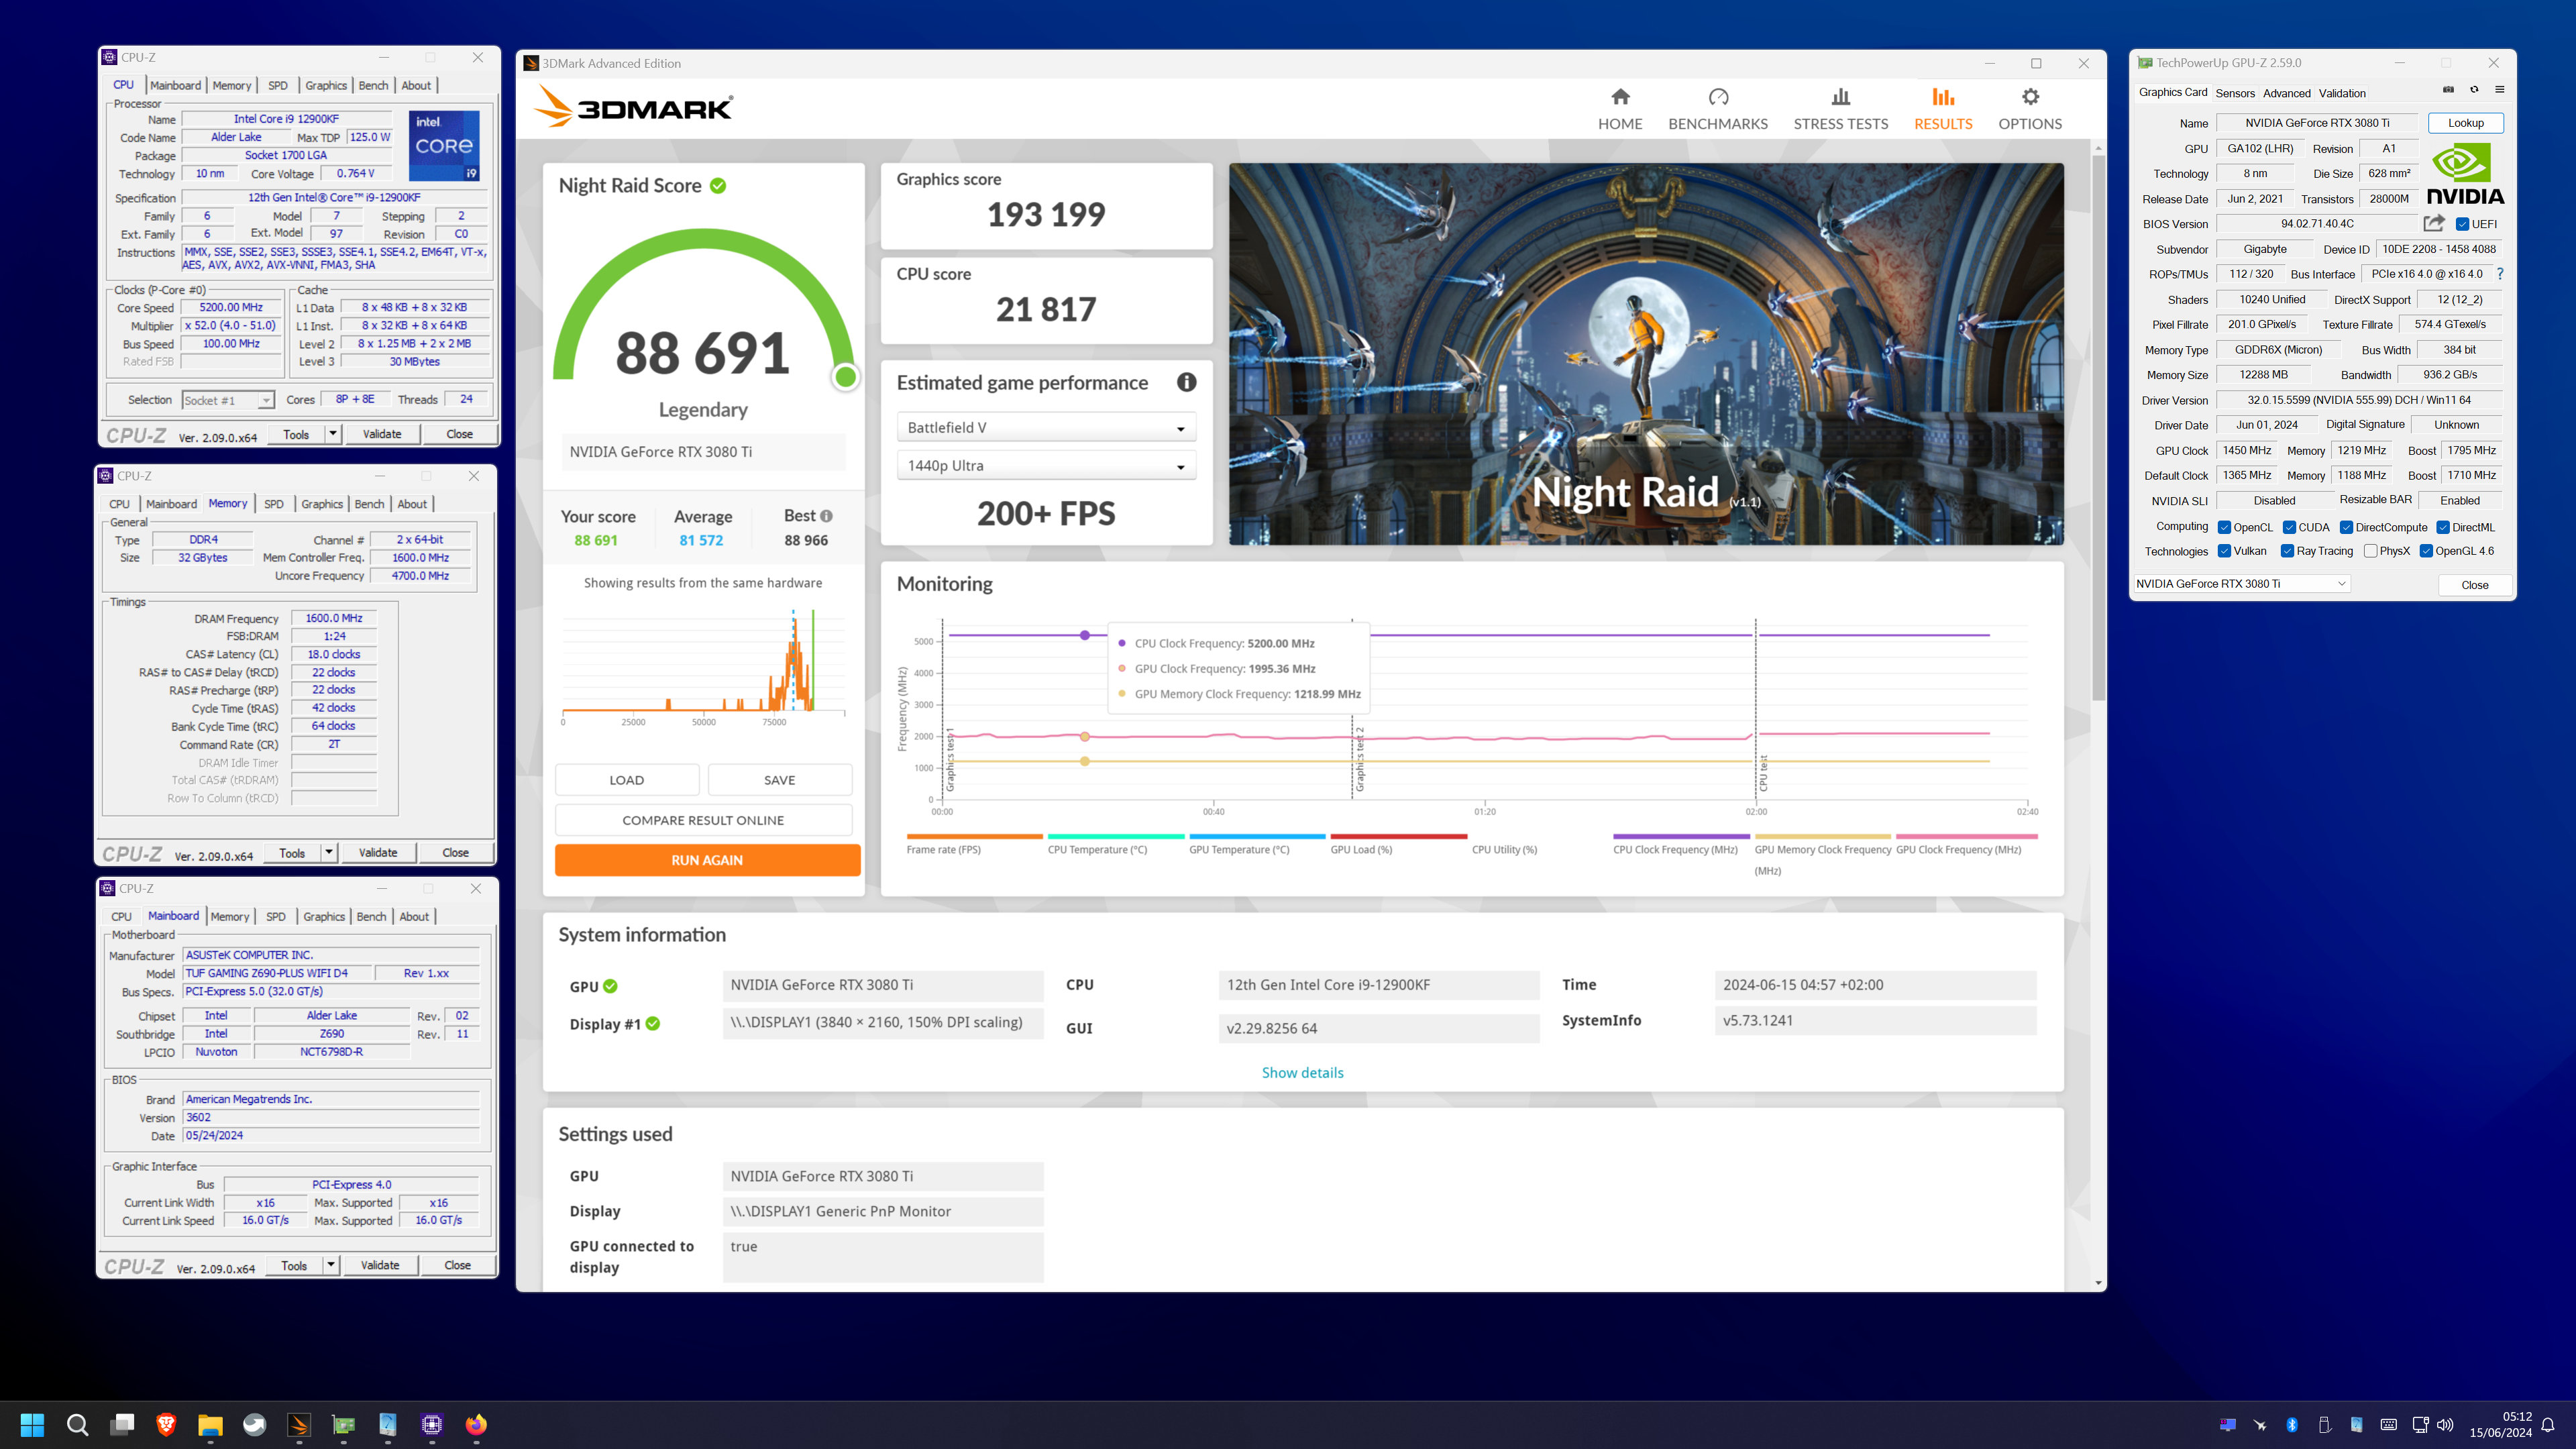Image resolution: width=2576 pixels, height=1449 pixels.
Task: Click the Lookup button in GPU-Z
Action: coord(2465,123)
